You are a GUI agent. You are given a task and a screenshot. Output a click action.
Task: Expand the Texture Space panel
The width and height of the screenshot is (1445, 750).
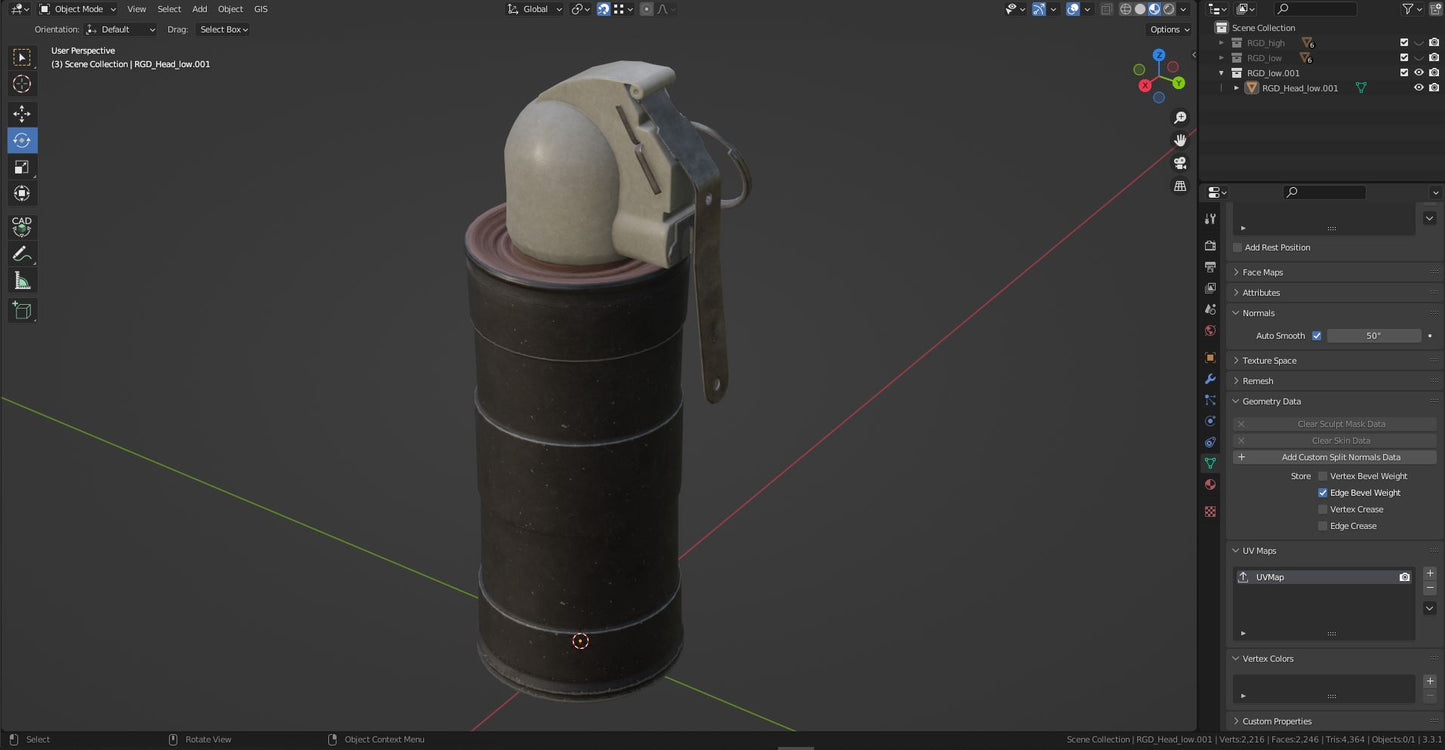point(1270,361)
